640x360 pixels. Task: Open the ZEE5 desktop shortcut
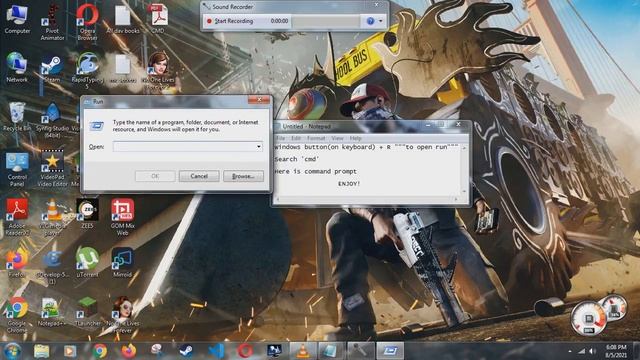[87, 213]
